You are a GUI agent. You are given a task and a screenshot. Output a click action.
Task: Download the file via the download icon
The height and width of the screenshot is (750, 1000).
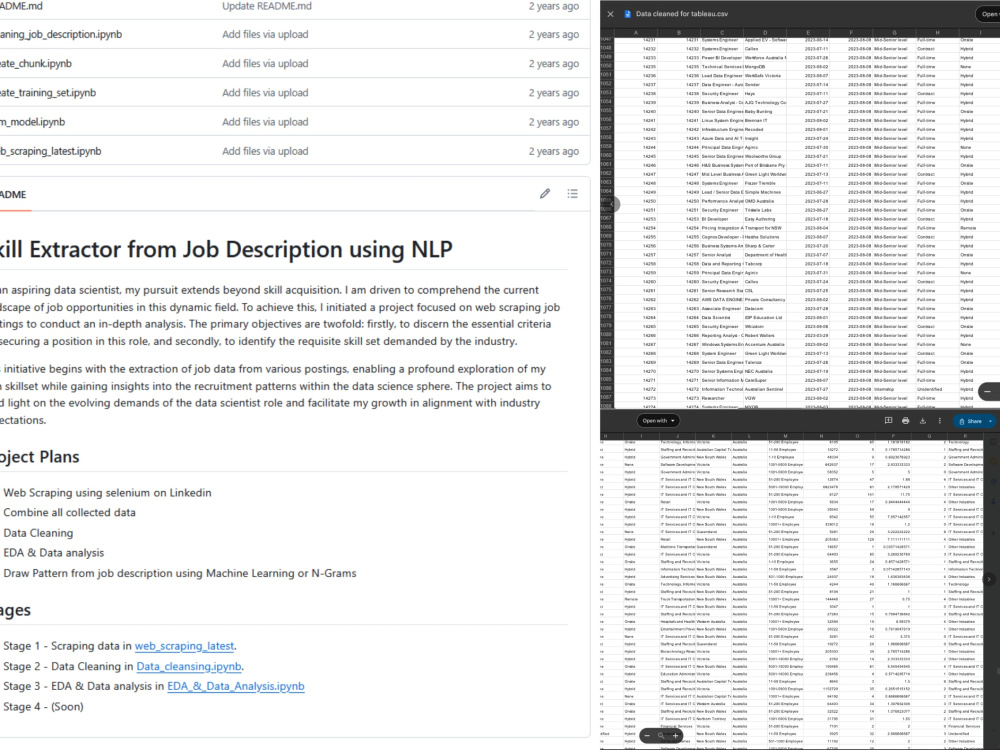922,421
